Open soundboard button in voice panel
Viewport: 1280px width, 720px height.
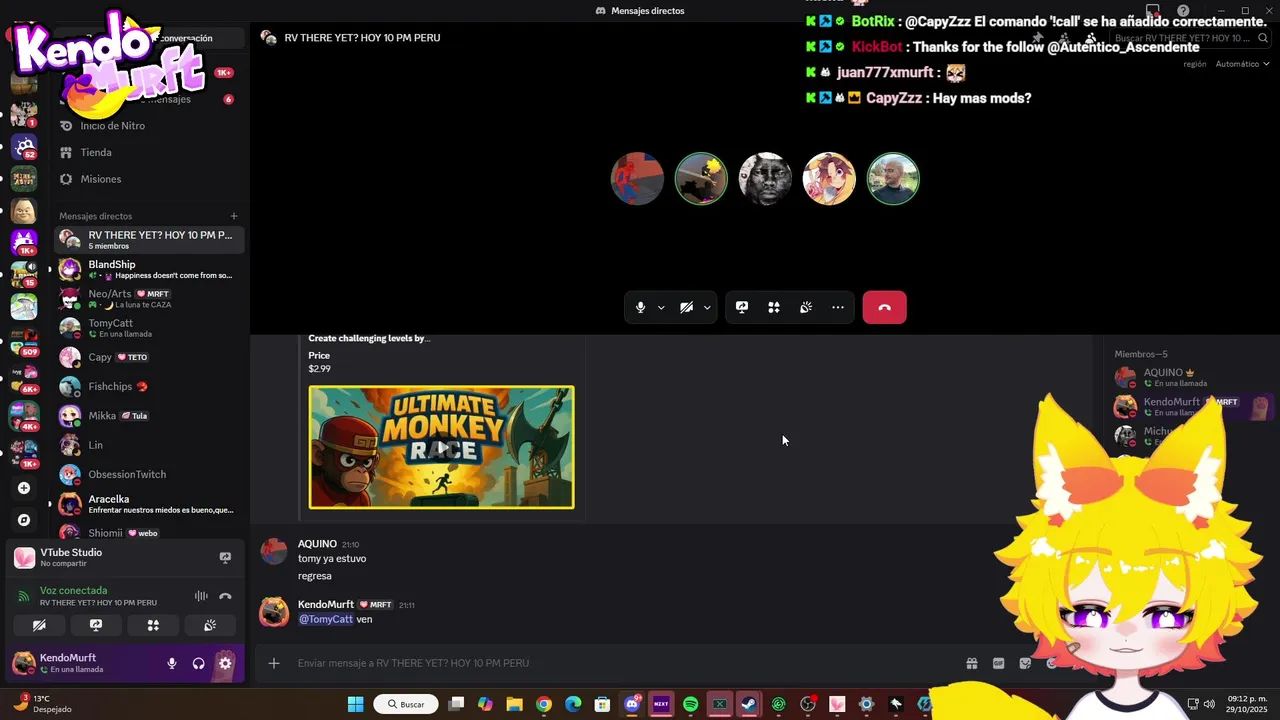point(210,625)
